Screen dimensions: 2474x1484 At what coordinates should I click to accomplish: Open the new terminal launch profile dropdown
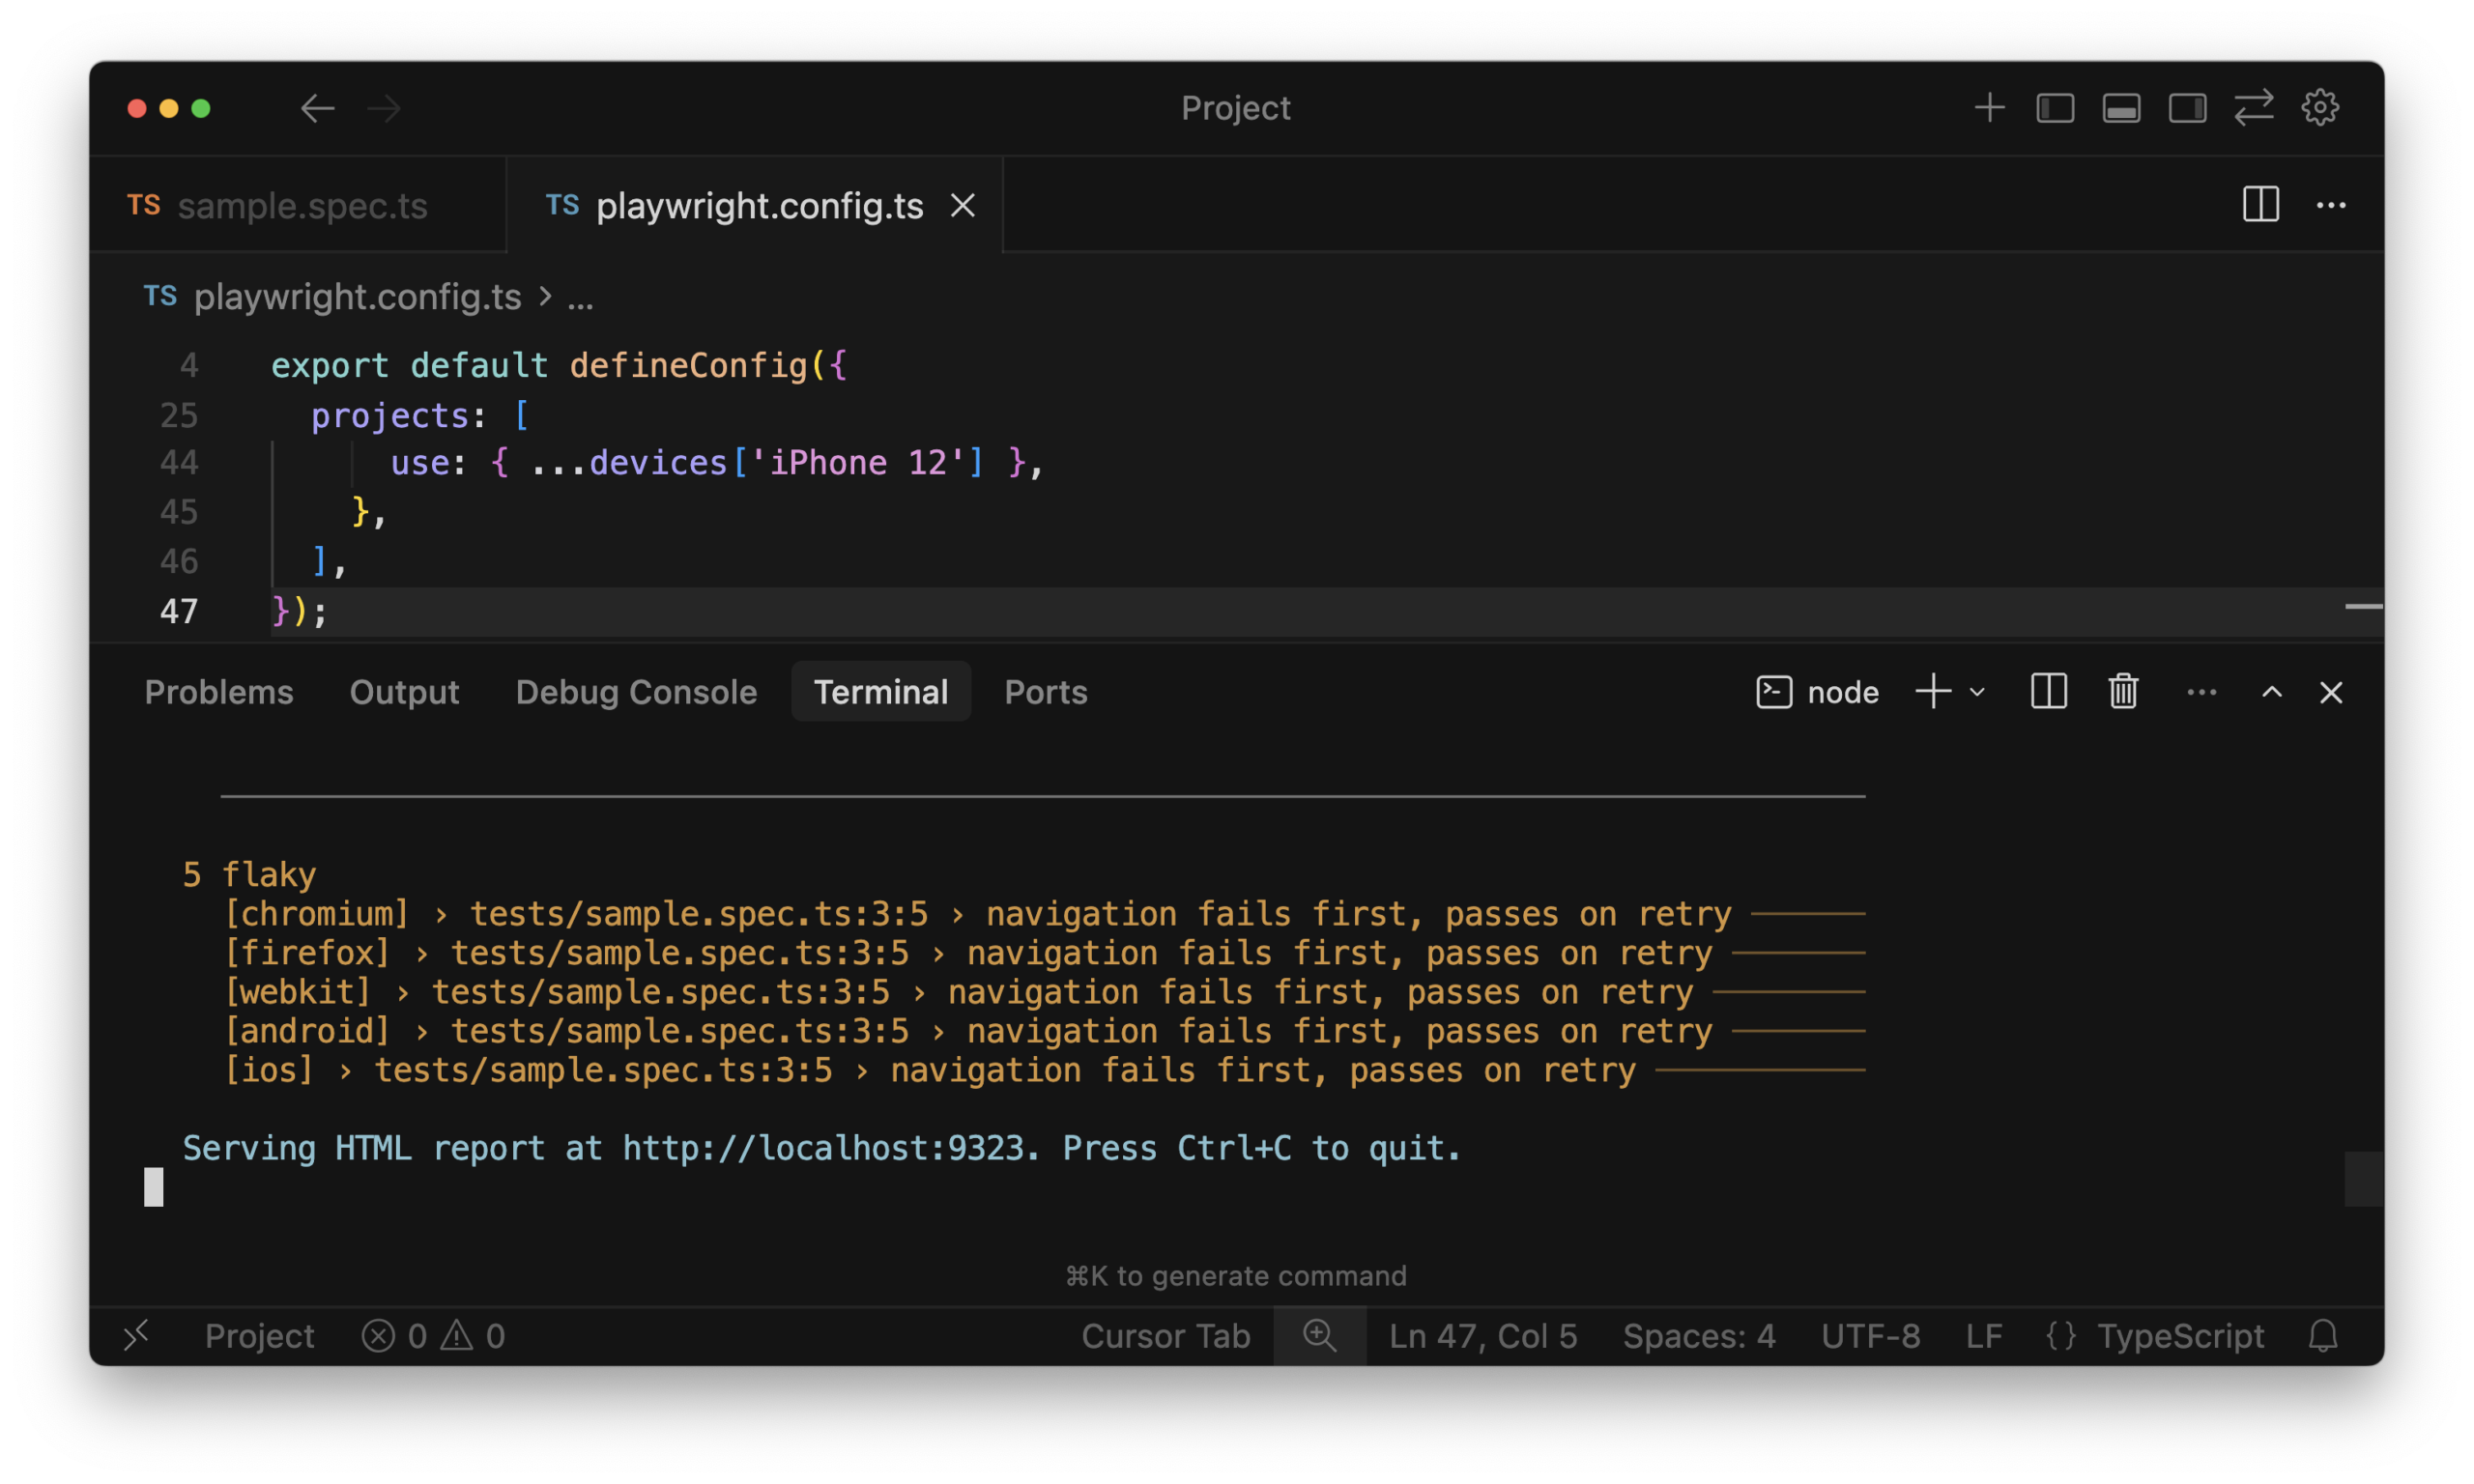pyautogui.click(x=1977, y=692)
